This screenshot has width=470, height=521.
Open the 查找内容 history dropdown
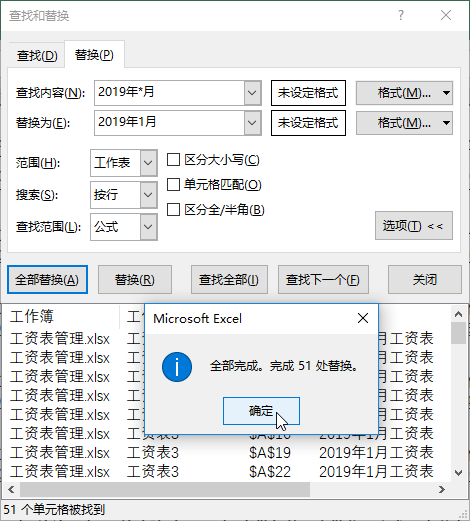tap(252, 93)
